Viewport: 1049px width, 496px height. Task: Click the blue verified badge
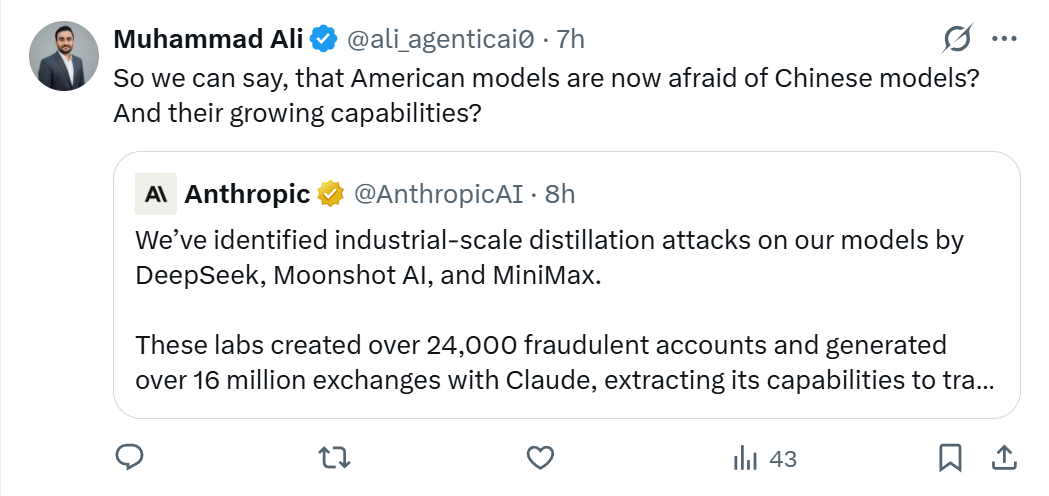point(322,40)
